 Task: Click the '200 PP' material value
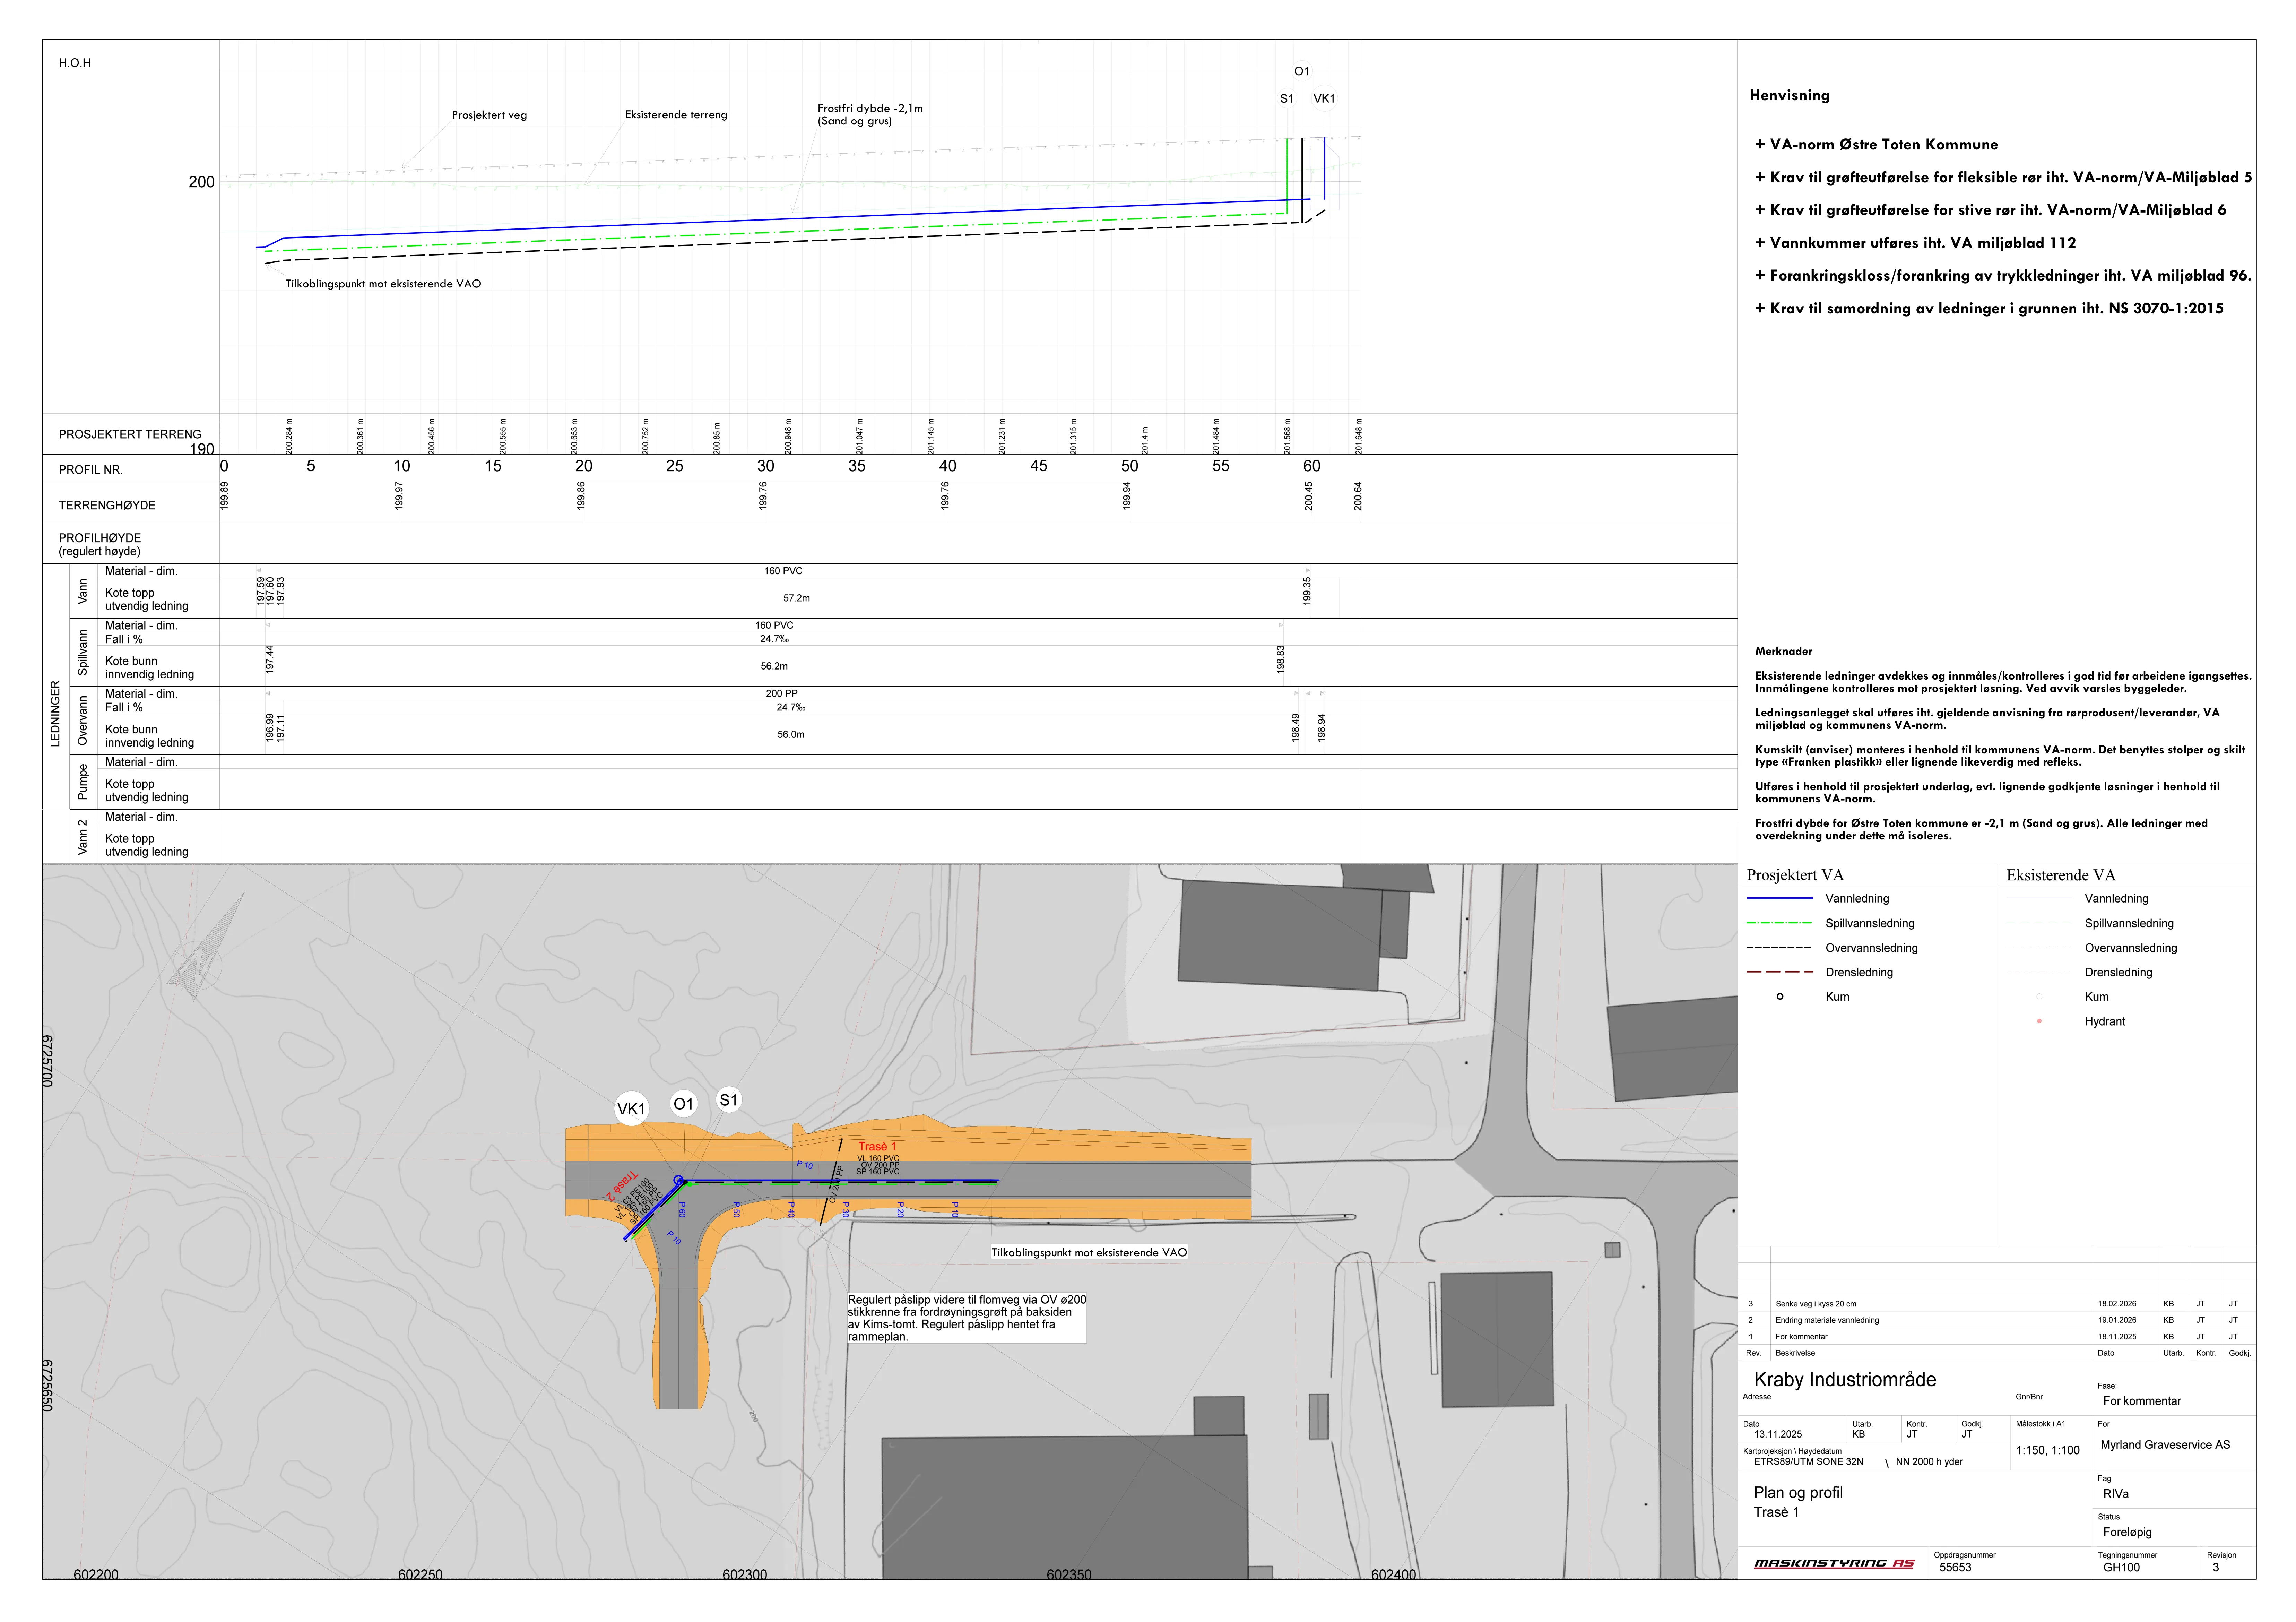pos(782,694)
